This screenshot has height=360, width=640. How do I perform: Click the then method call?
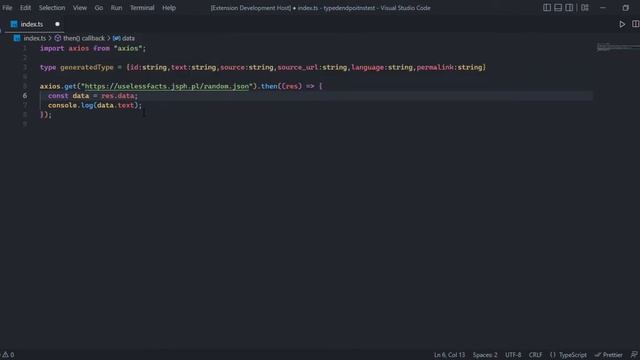tap(269, 86)
